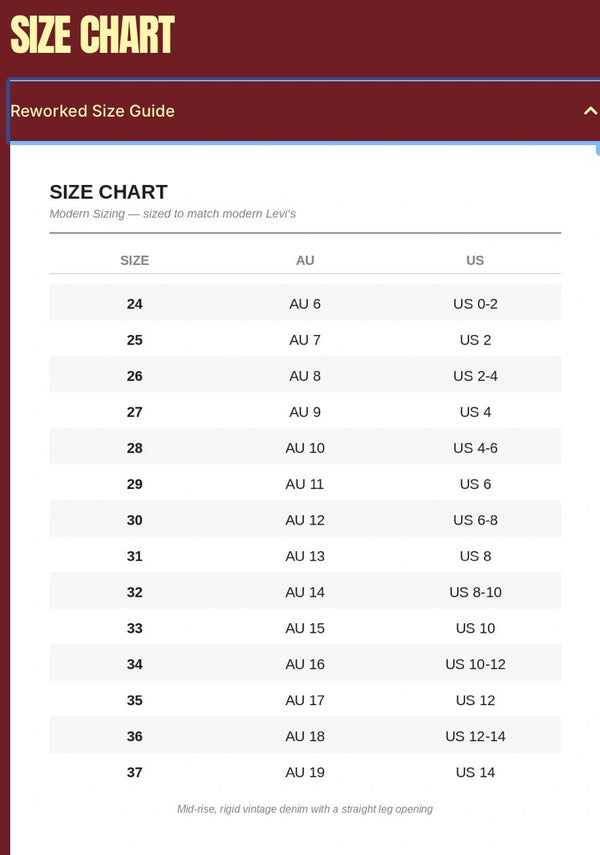Click the US 10-12 cell
This screenshot has width=600, height=855.
pyautogui.click(x=475, y=664)
